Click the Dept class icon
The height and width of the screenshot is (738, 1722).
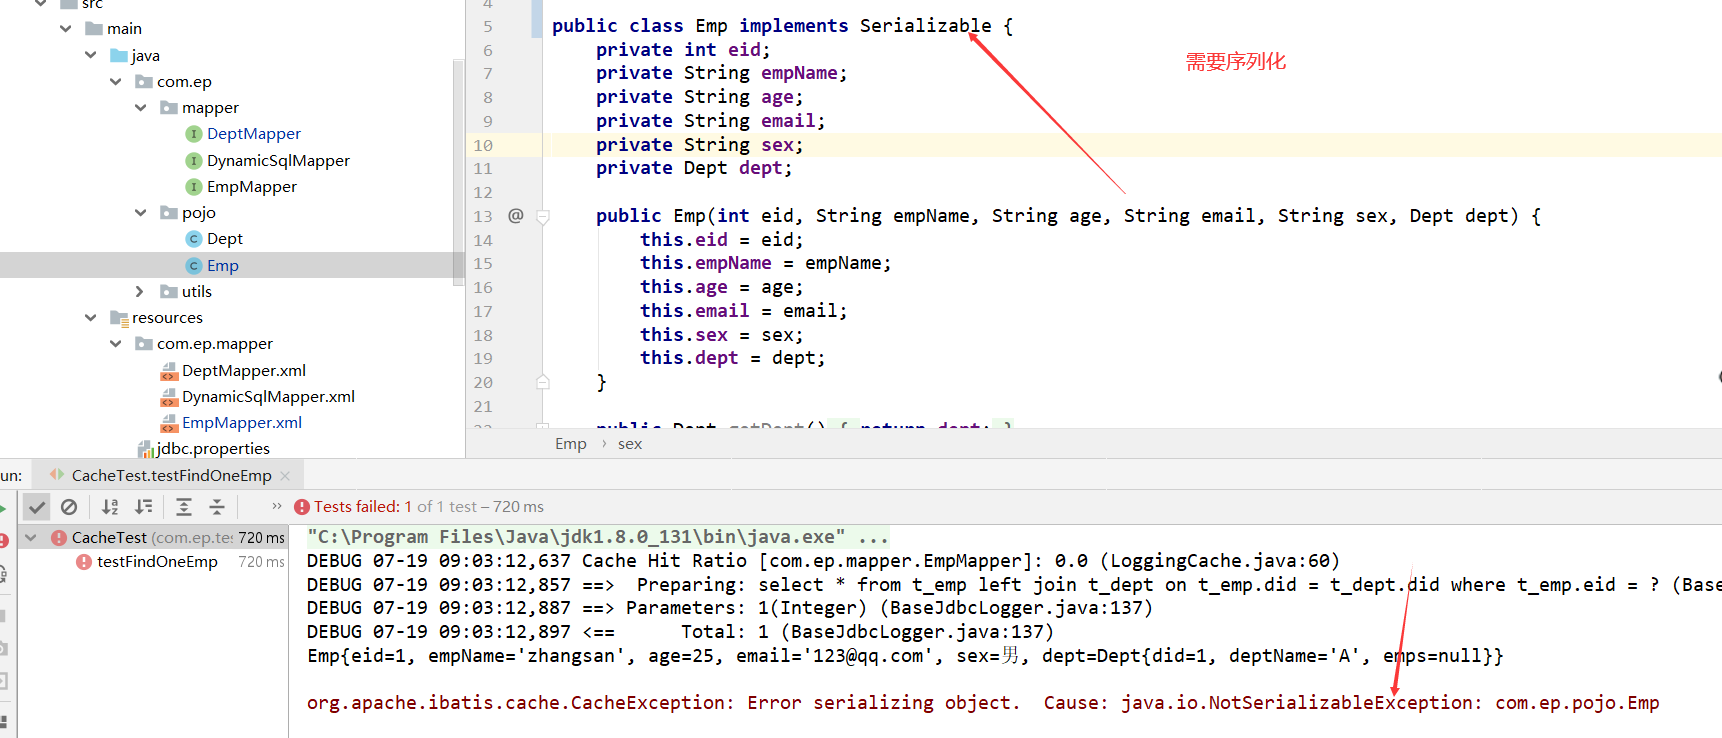[x=194, y=239]
